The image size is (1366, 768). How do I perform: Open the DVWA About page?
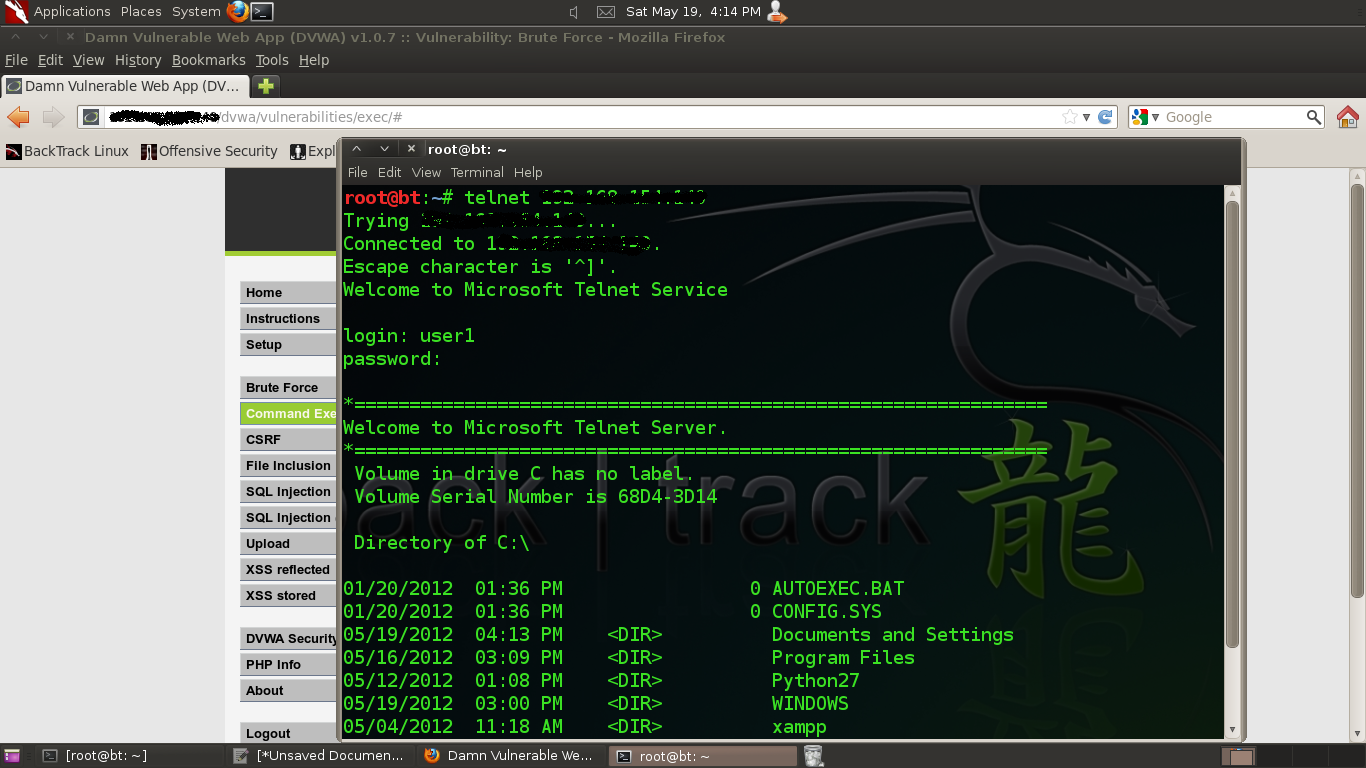(x=288, y=690)
